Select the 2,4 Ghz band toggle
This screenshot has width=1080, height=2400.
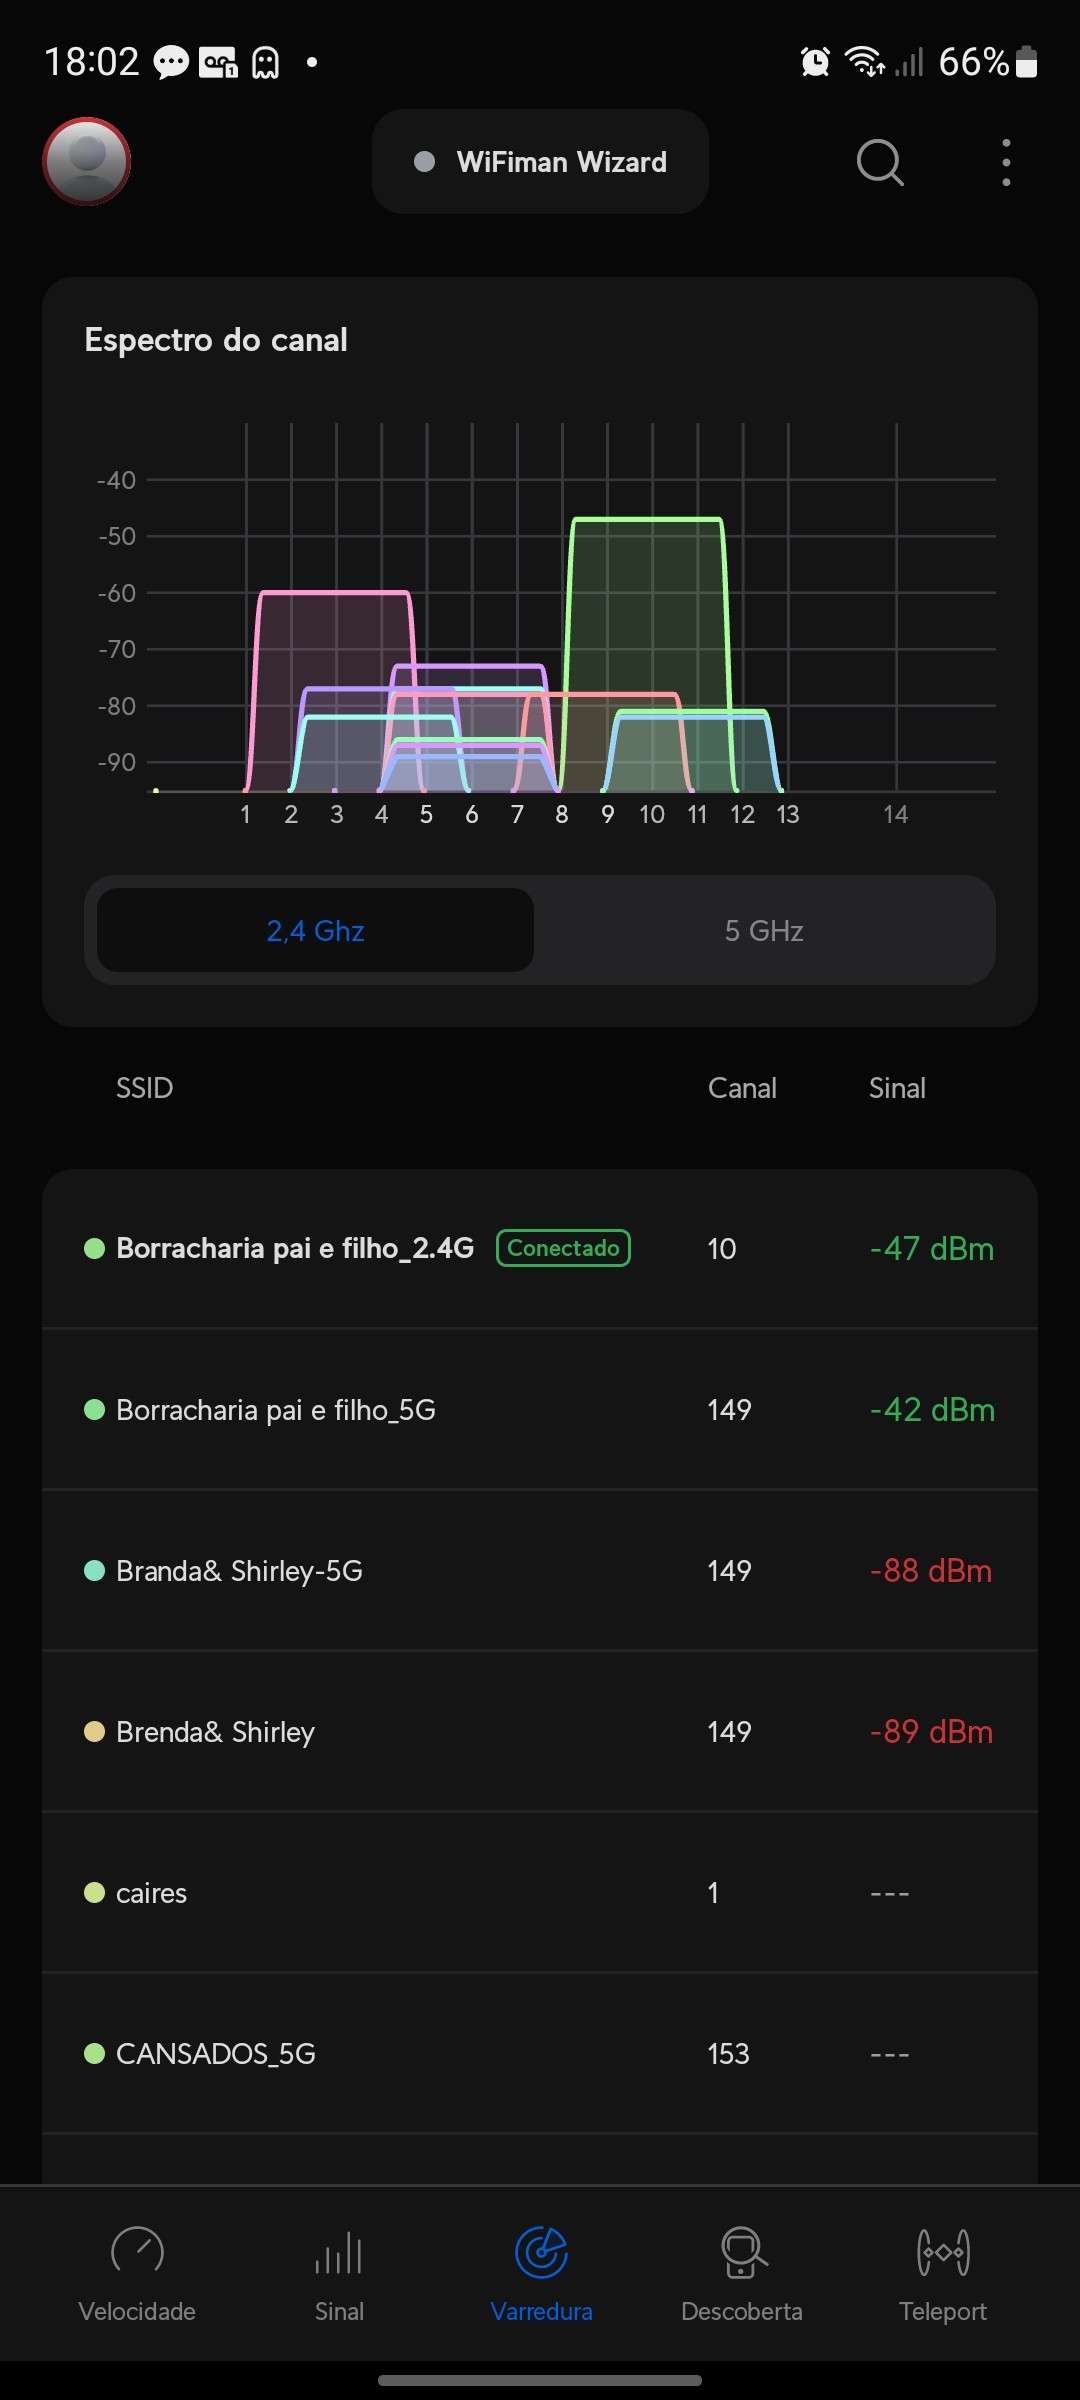[x=315, y=931]
